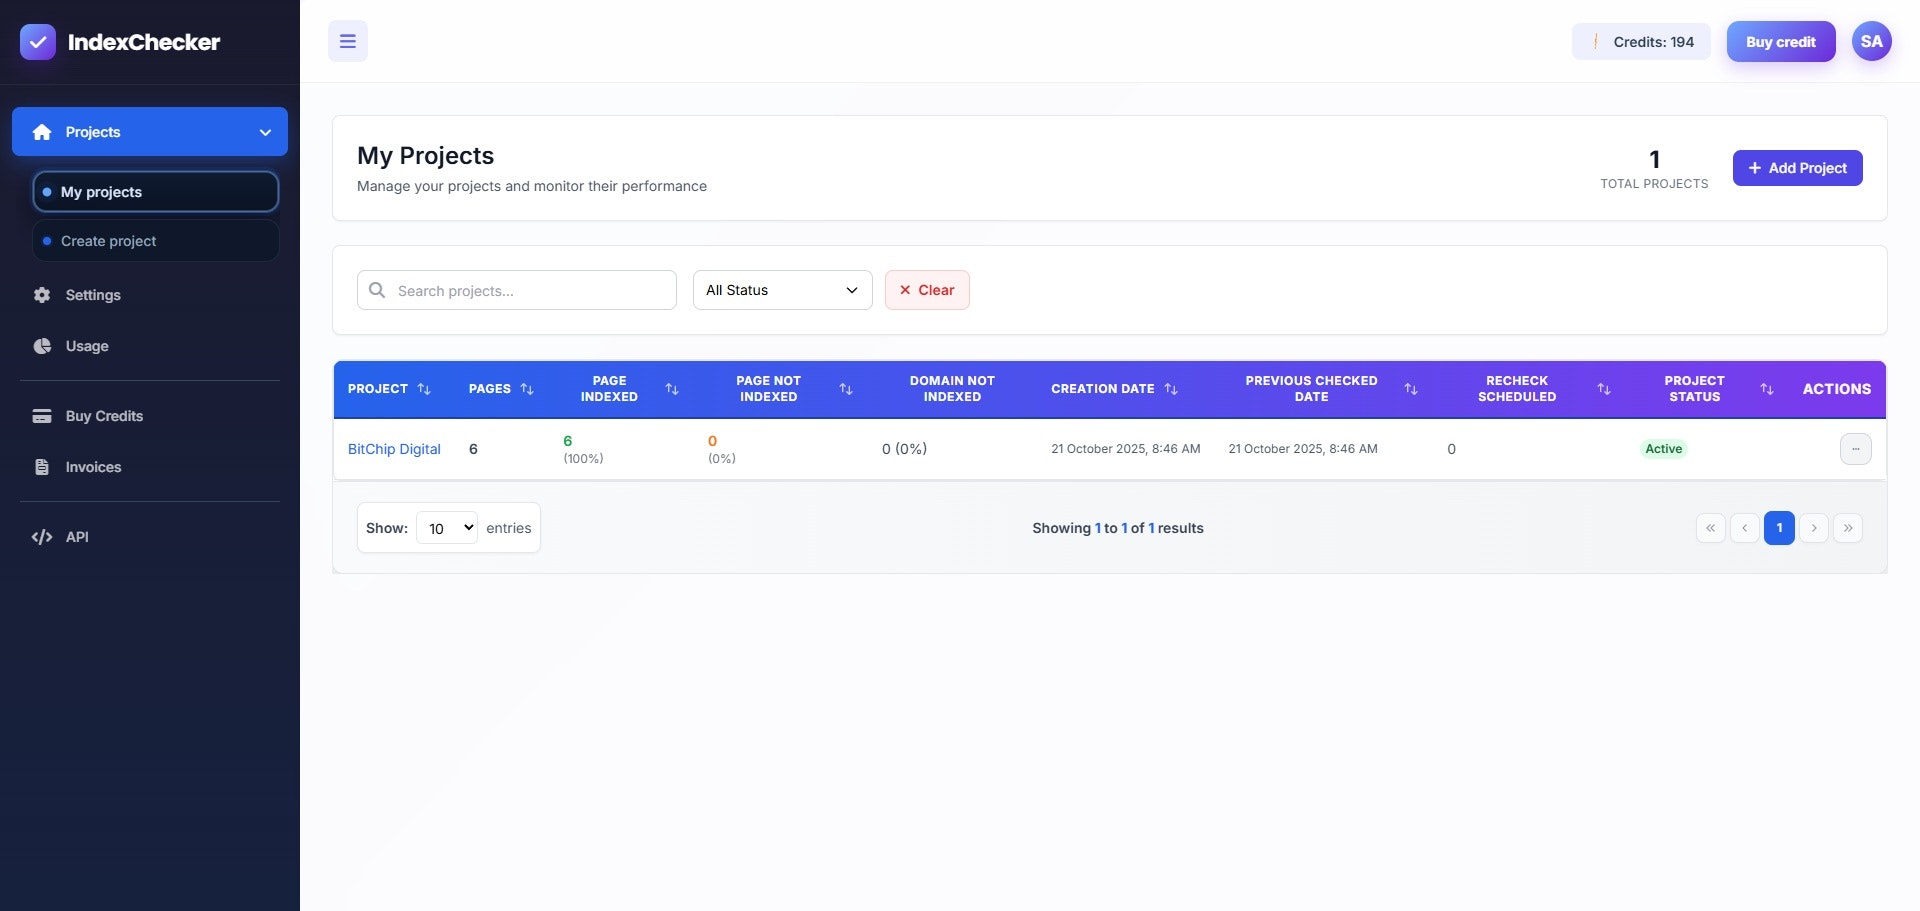Viewport: 1920px width, 911px height.
Task: Collapse the Projects sidebar section
Action: pyautogui.click(x=264, y=131)
